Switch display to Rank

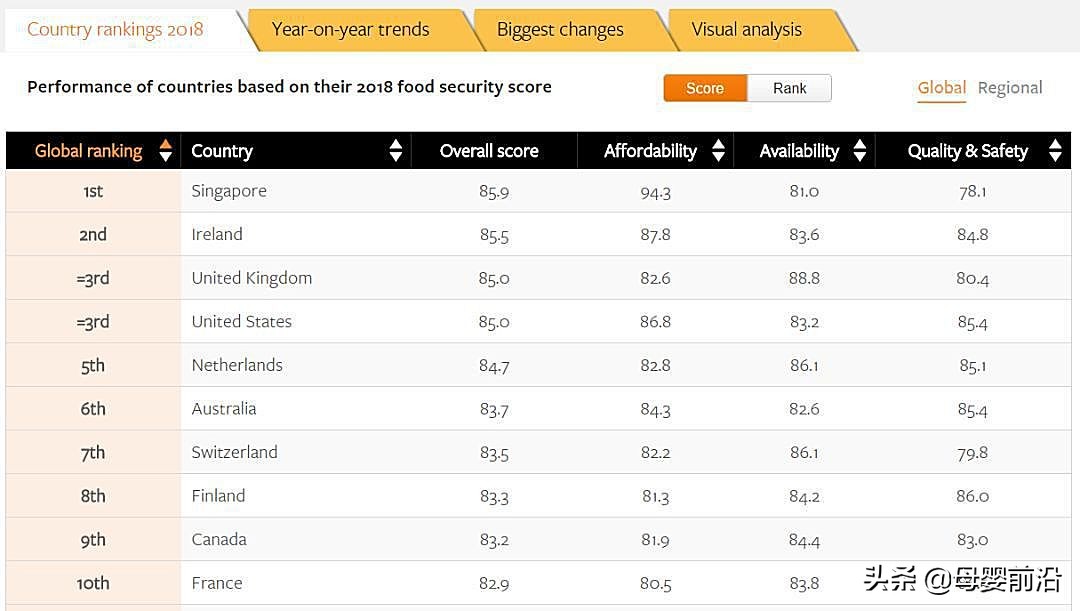click(789, 88)
